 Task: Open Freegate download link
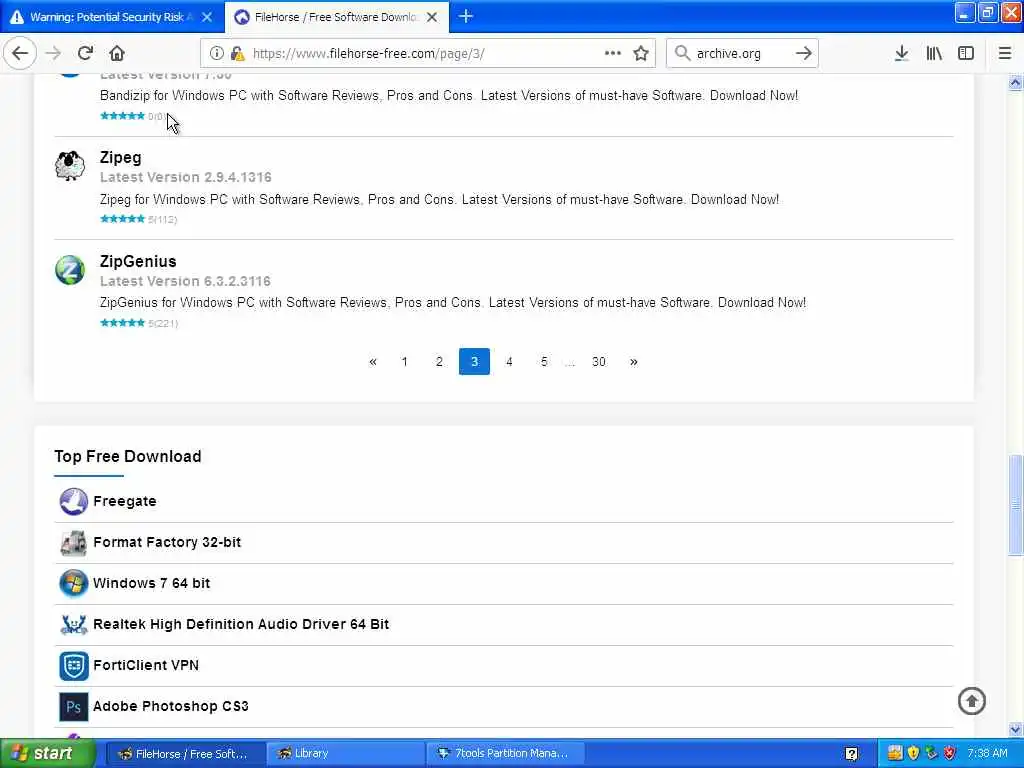125,501
